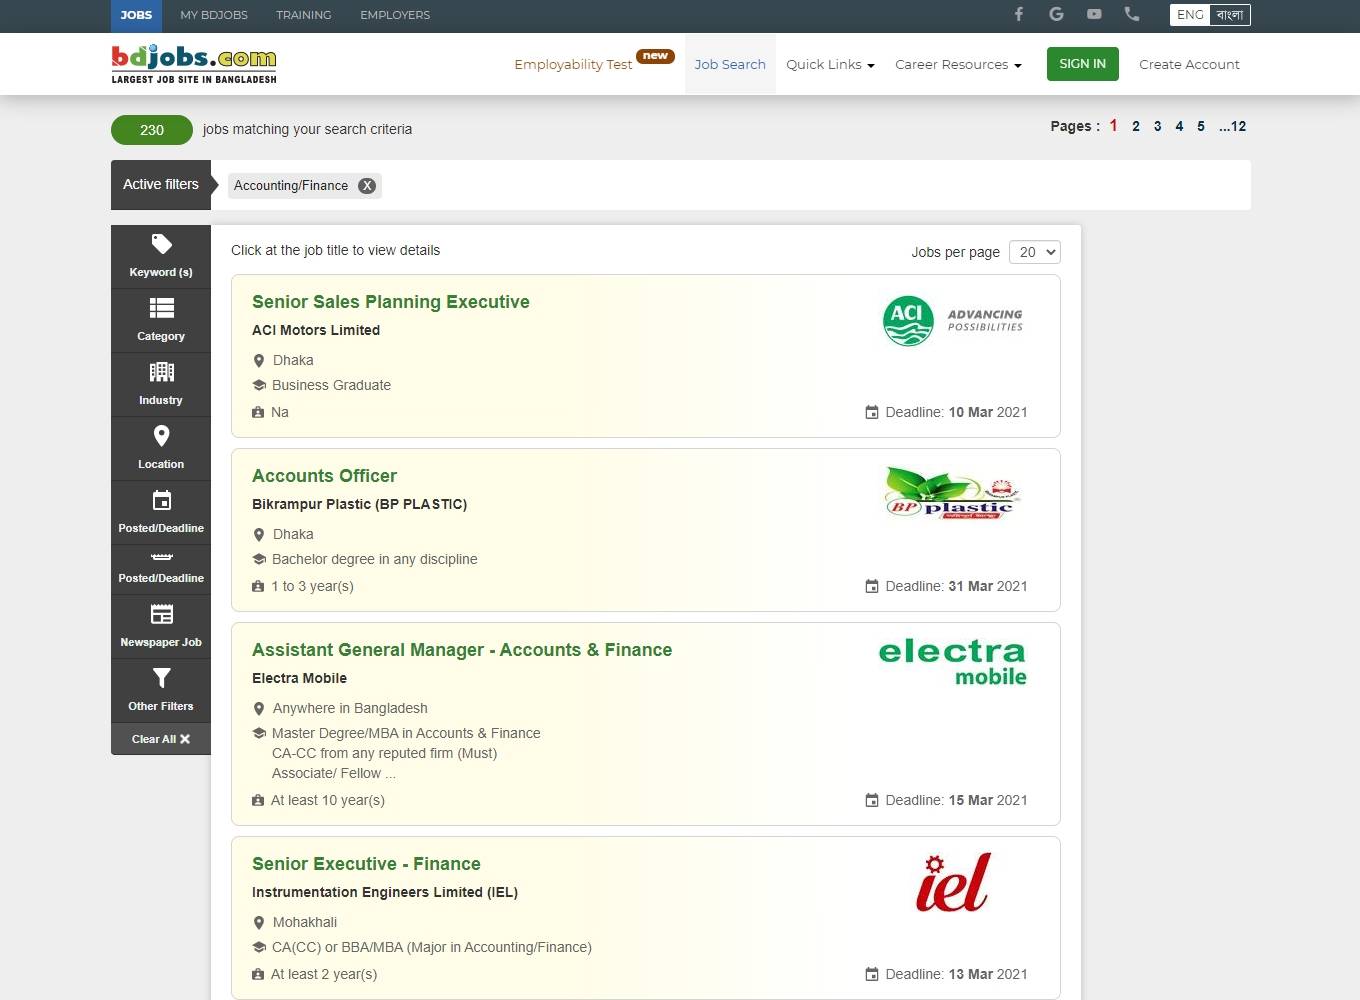The image size is (1360, 1000).
Task: Open the Facebook icon in top bar
Action: [x=1019, y=14]
